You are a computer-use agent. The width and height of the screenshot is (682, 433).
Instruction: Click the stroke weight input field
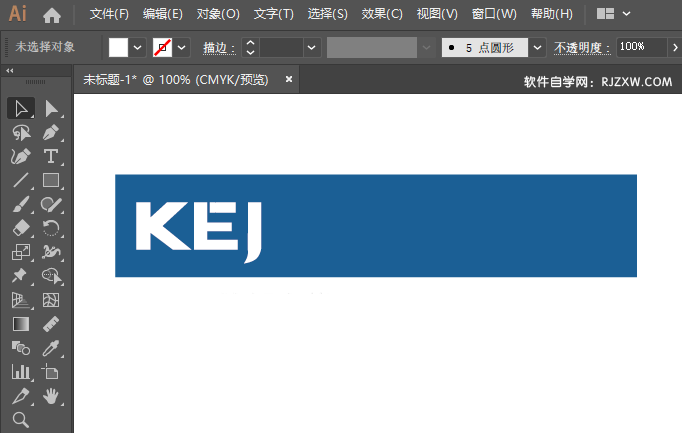pyautogui.click(x=281, y=47)
